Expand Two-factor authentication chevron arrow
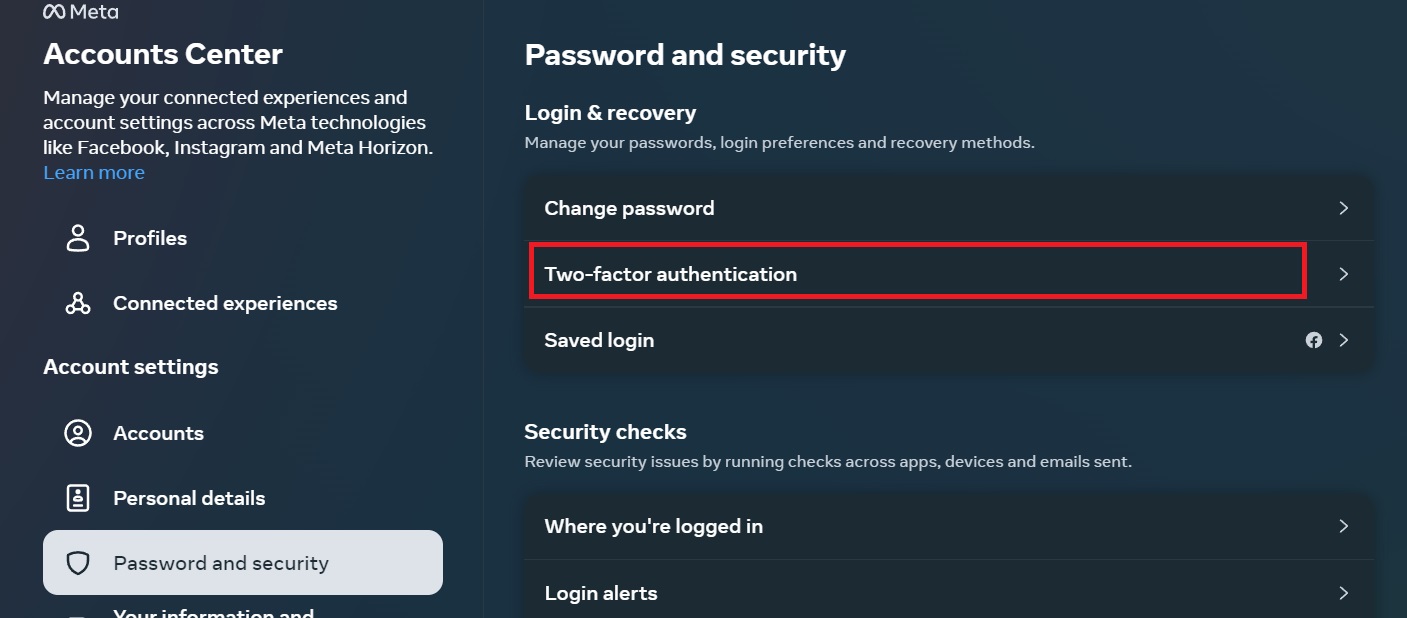The width and height of the screenshot is (1407, 618). pos(1344,274)
